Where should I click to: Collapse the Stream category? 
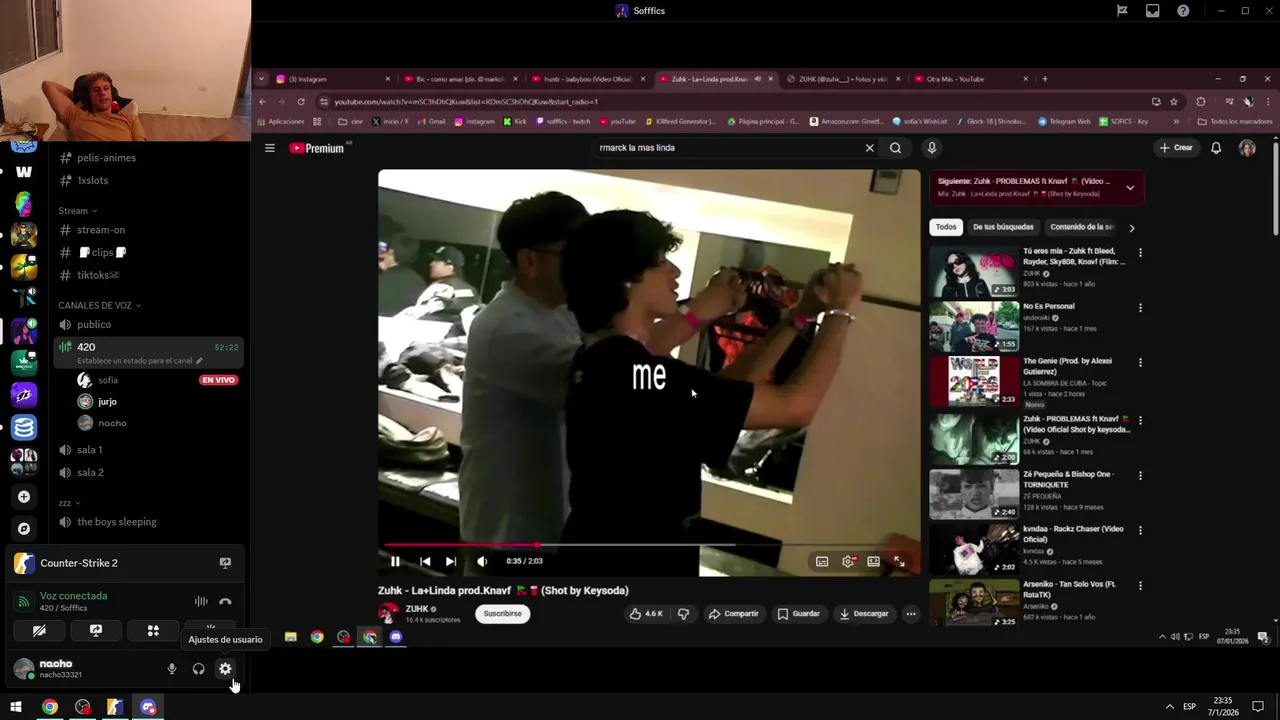tap(77, 211)
